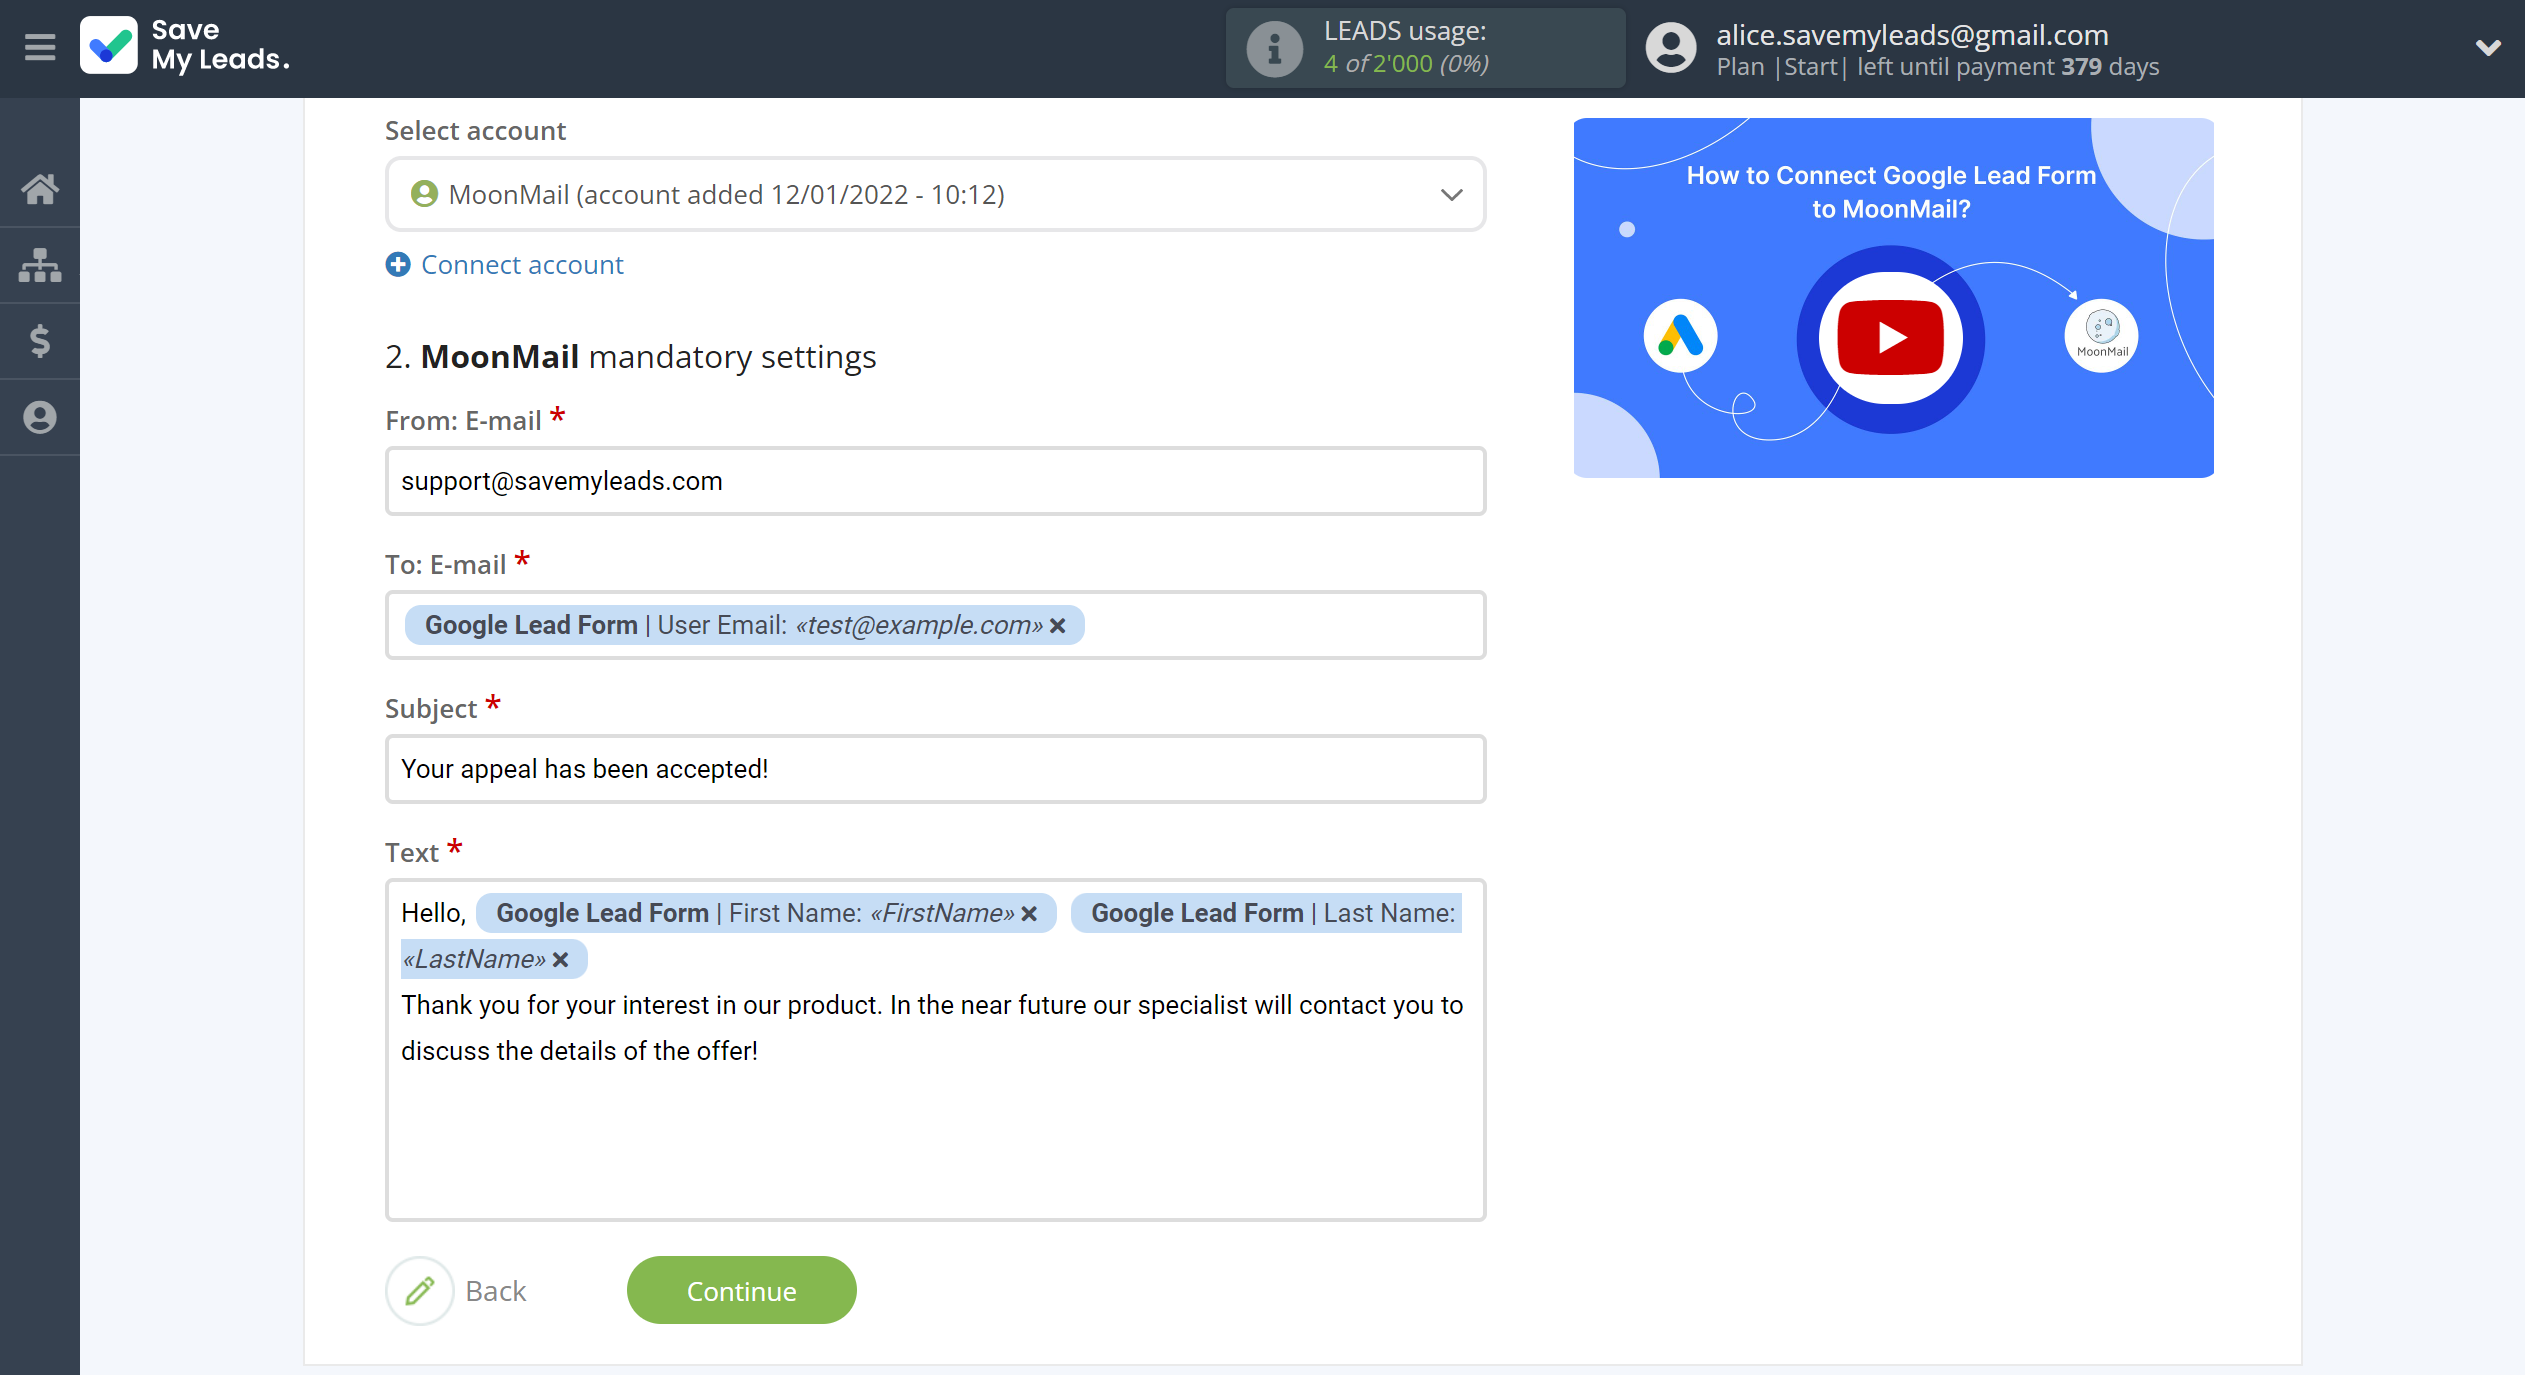Viewport: 2525px width, 1375px height.
Task: Click the Play button on YouTube tutorial
Action: pyautogui.click(x=1890, y=334)
